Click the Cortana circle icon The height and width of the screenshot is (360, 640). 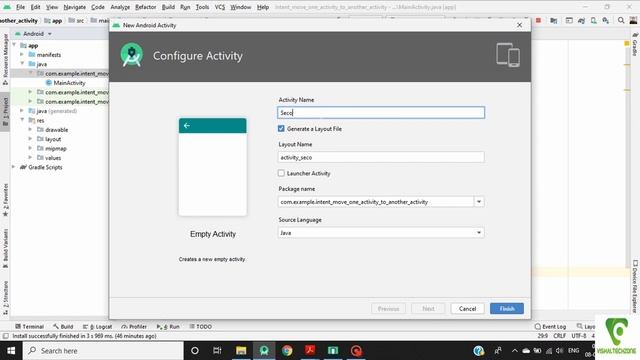pos(195,351)
